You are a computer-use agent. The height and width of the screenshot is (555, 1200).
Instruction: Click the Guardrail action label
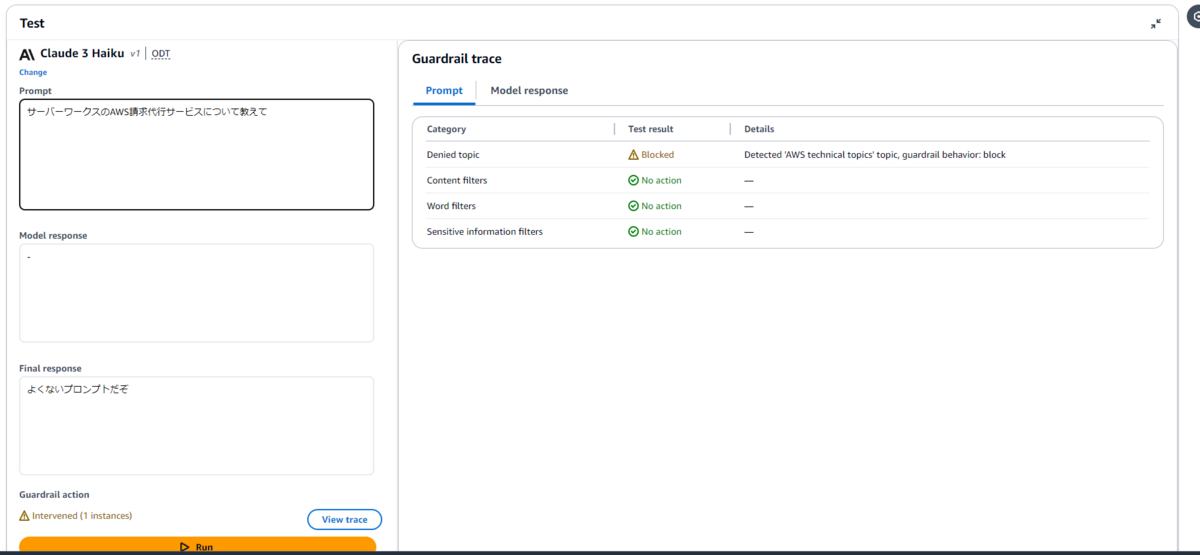tap(54, 495)
